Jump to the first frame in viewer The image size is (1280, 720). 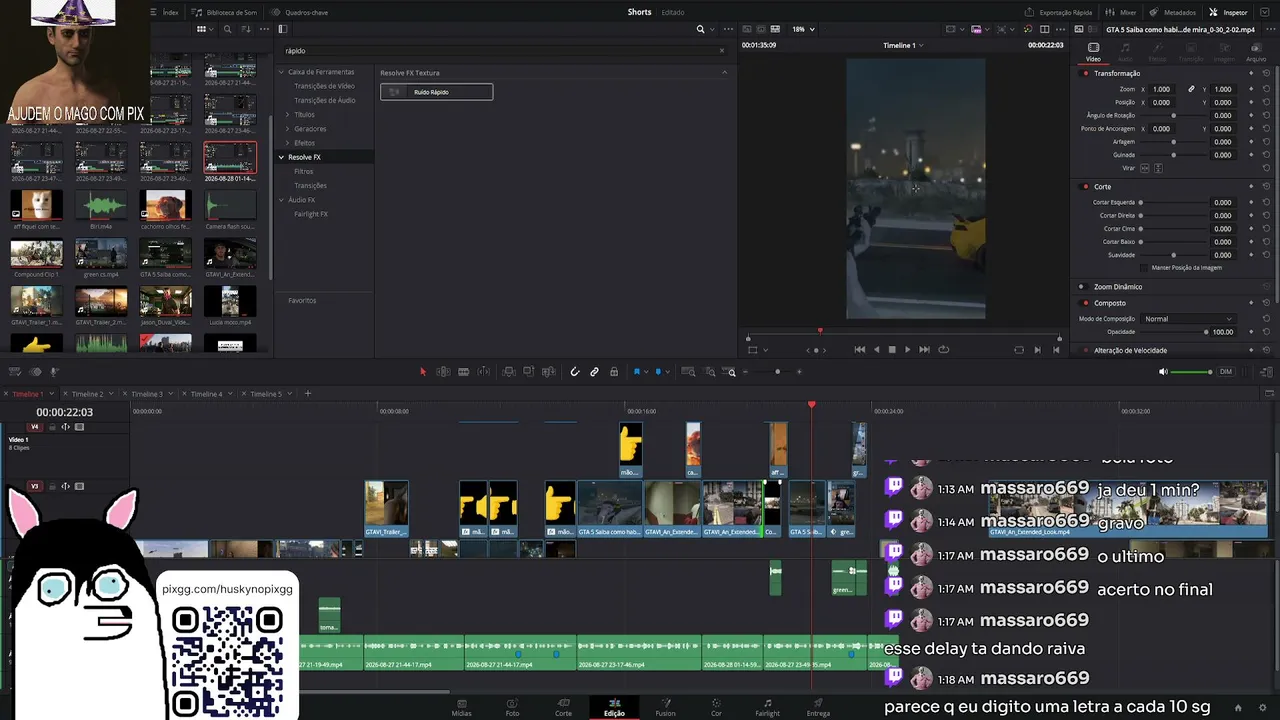(859, 349)
